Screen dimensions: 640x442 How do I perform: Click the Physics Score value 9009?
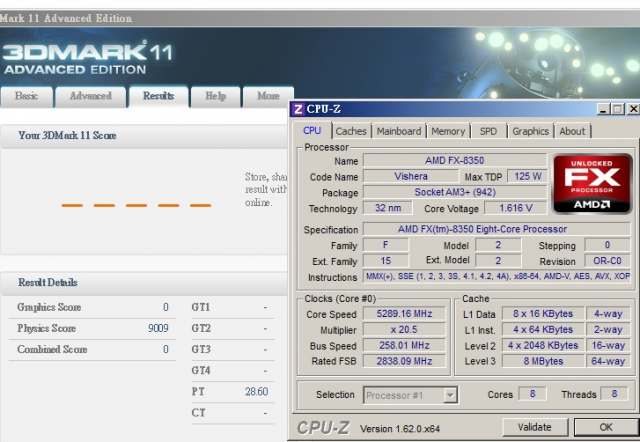coord(158,328)
